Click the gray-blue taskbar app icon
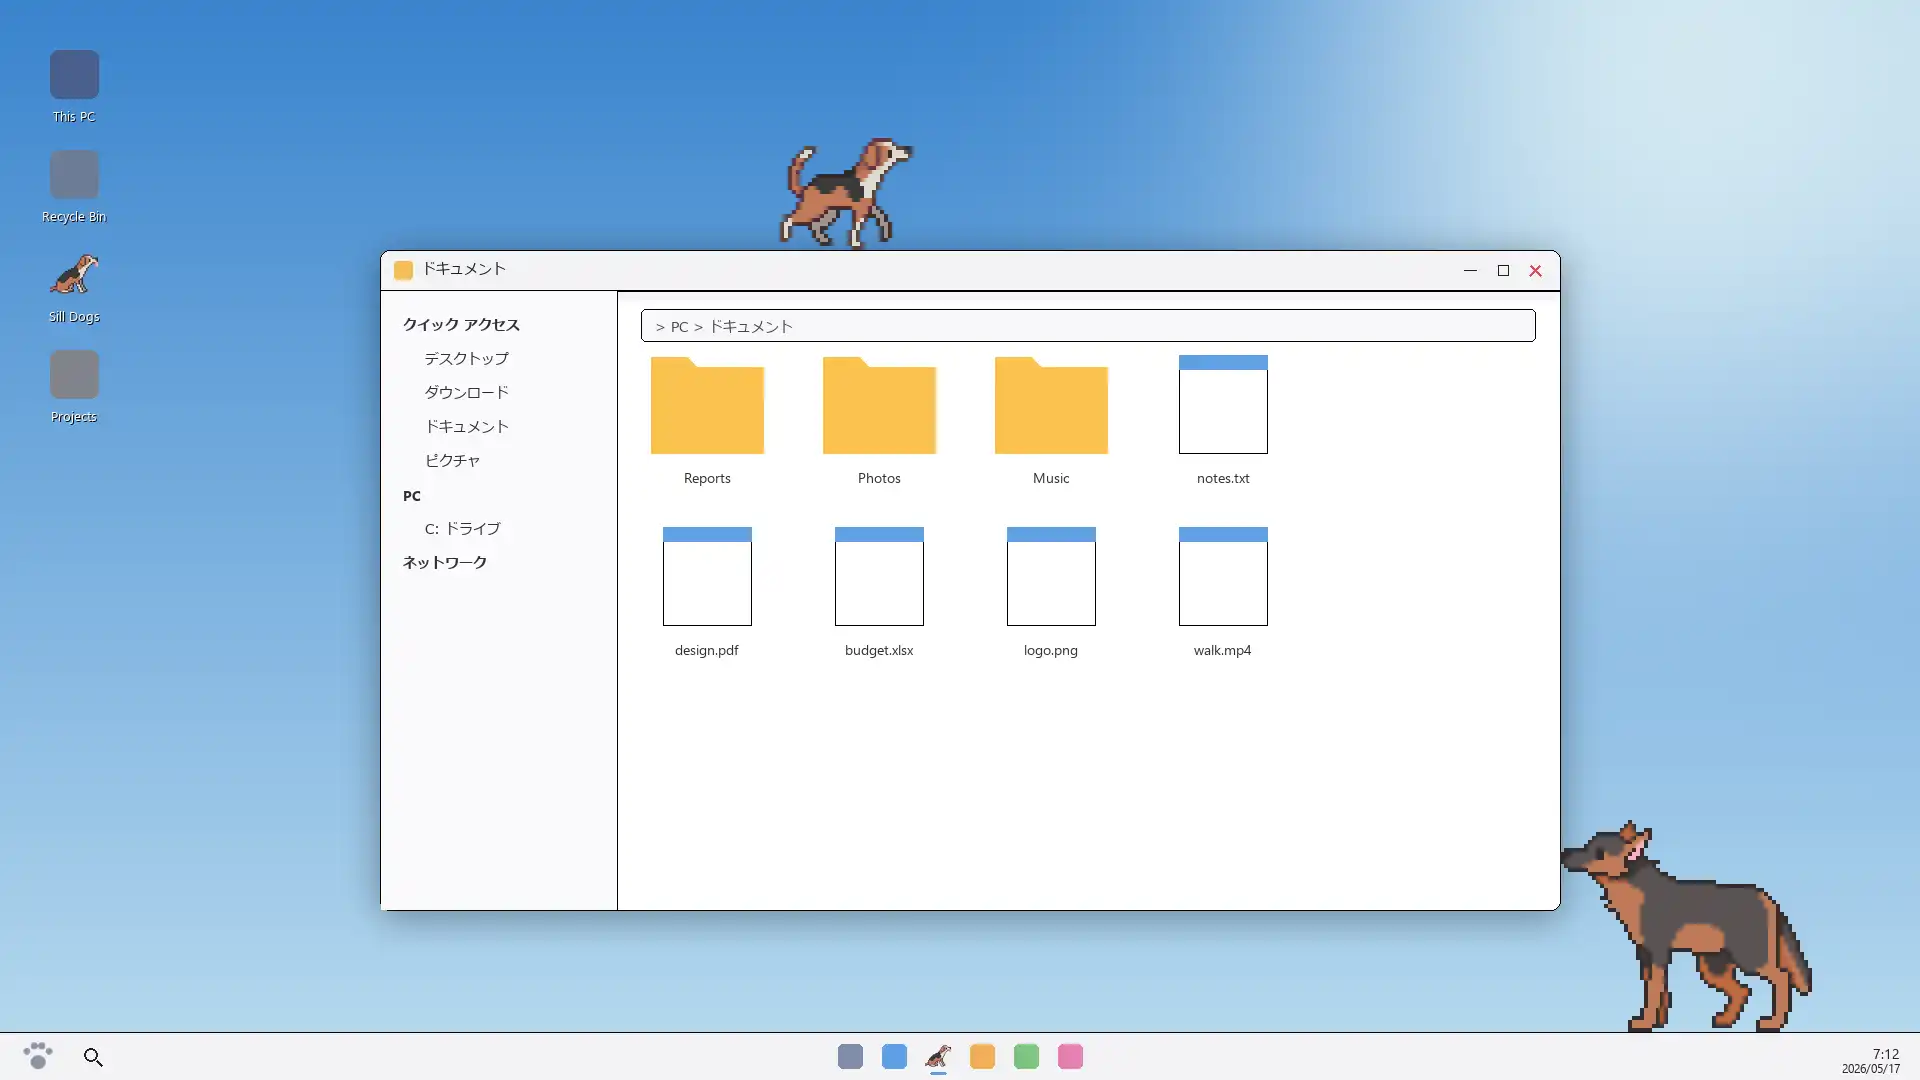This screenshot has height=1080, width=1920. [x=850, y=1056]
